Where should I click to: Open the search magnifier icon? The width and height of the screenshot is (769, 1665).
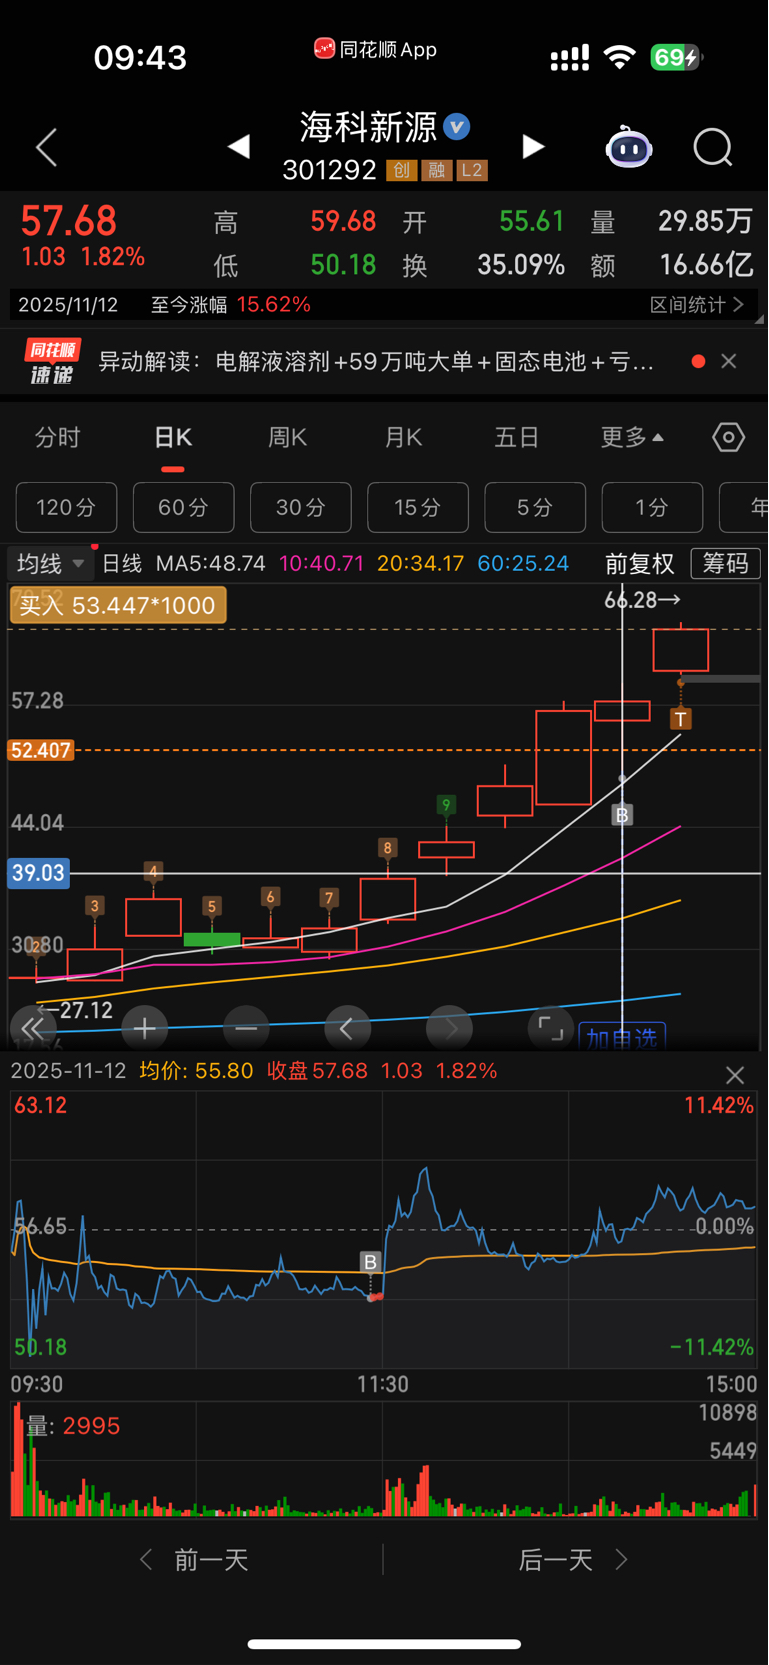point(713,148)
